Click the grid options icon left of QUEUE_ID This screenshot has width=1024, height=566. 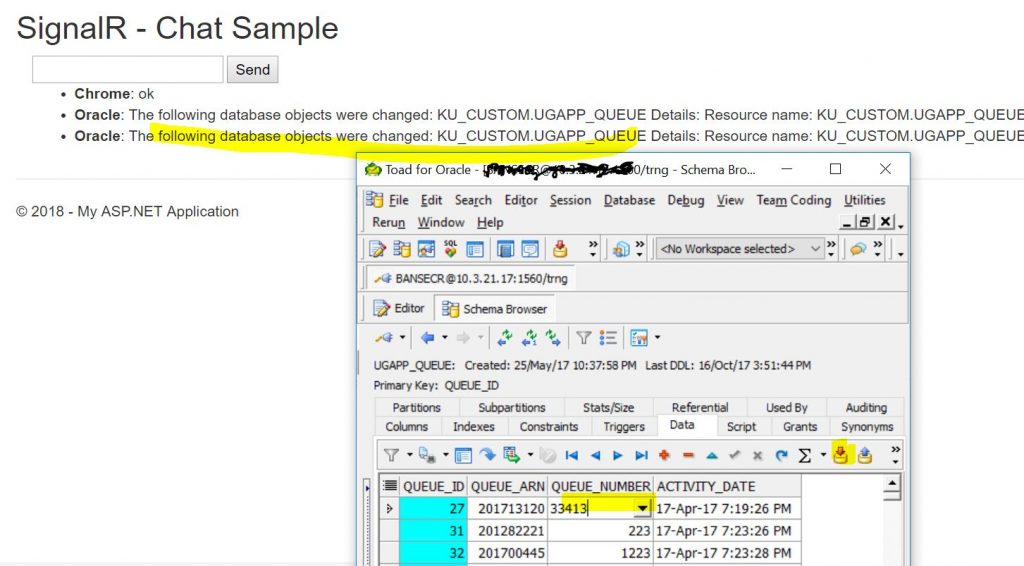(390, 486)
